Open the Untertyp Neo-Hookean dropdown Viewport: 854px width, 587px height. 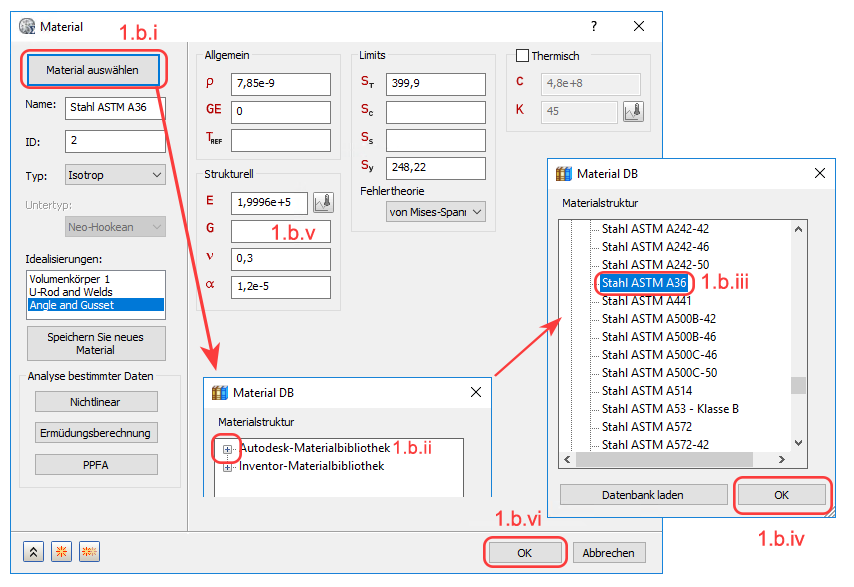[x=115, y=227]
